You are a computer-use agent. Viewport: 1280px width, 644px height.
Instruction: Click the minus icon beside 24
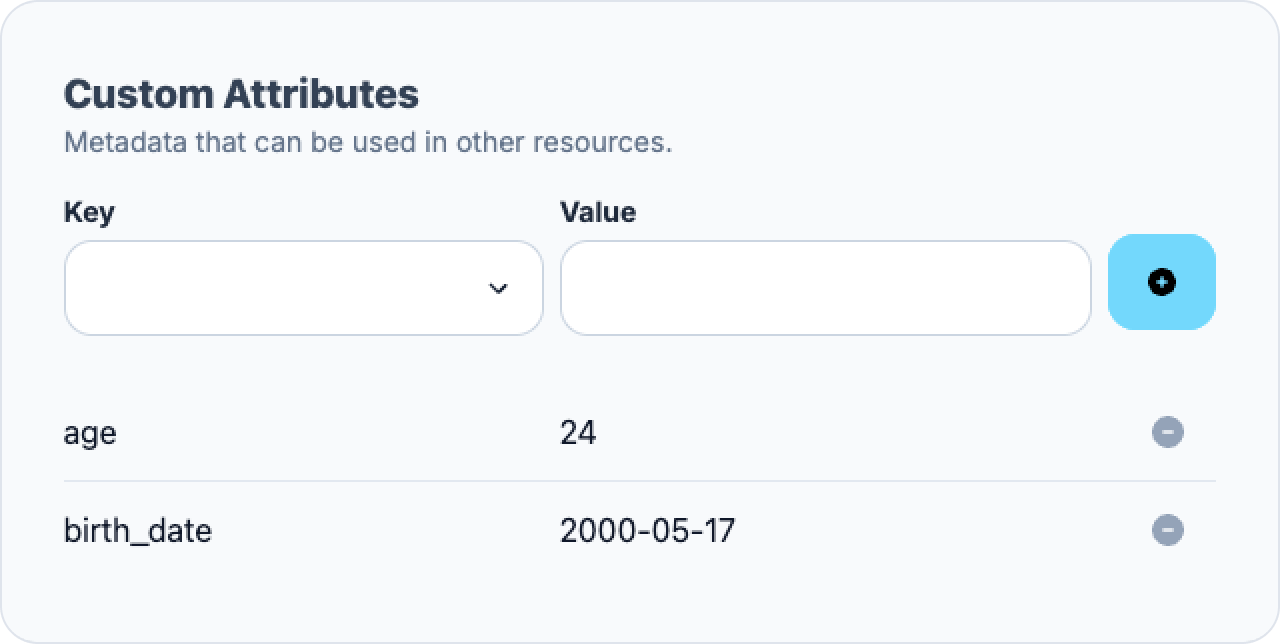pyautogui.click(x=1168, y=433)
